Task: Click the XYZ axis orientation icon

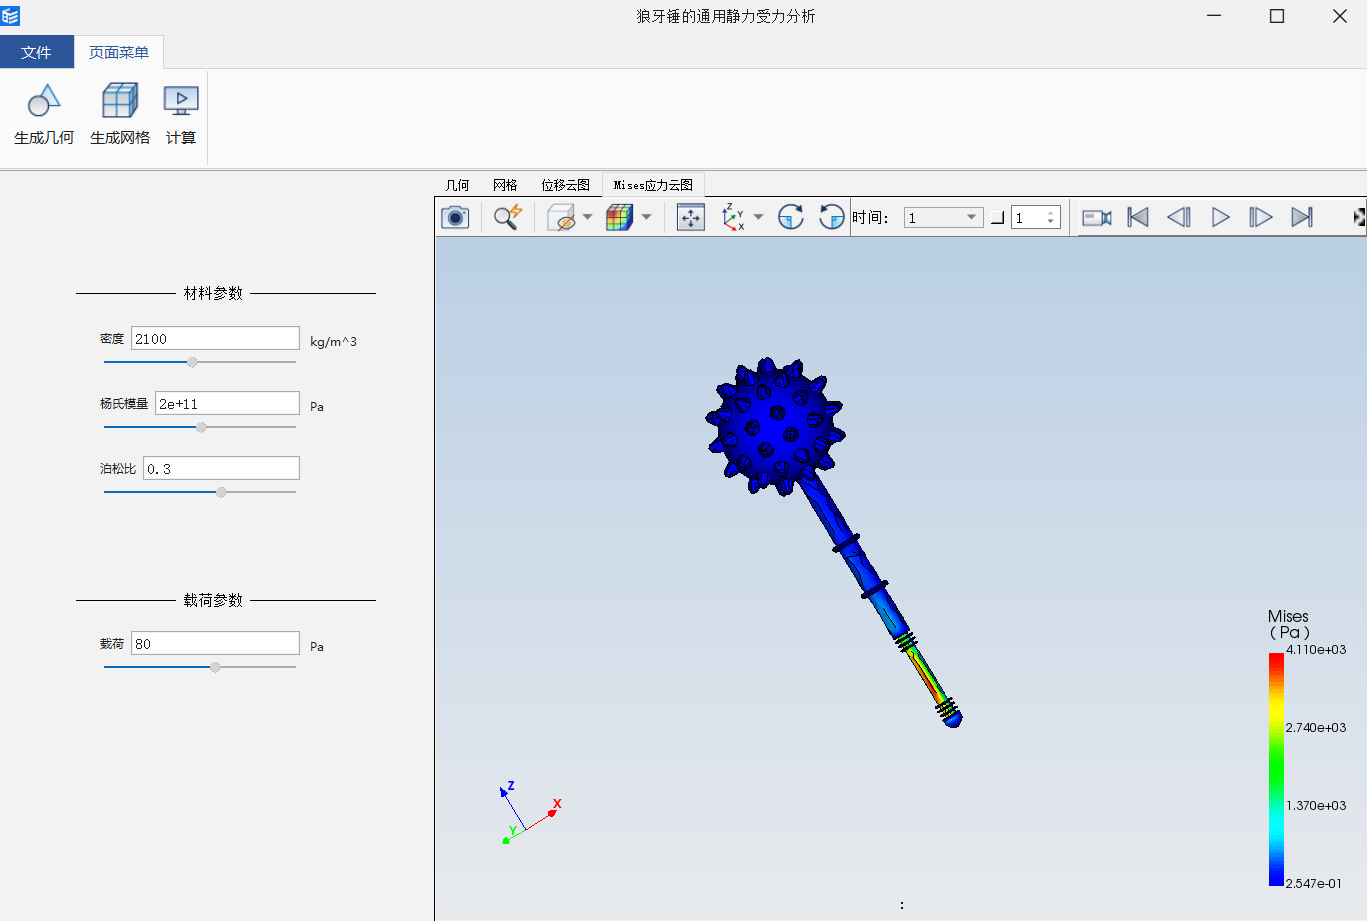Action: [x=733, y=217]
